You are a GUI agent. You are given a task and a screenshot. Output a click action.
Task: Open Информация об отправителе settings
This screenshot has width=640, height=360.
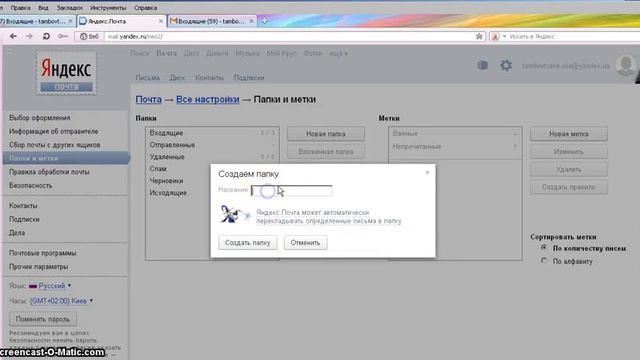coord(53,131)
